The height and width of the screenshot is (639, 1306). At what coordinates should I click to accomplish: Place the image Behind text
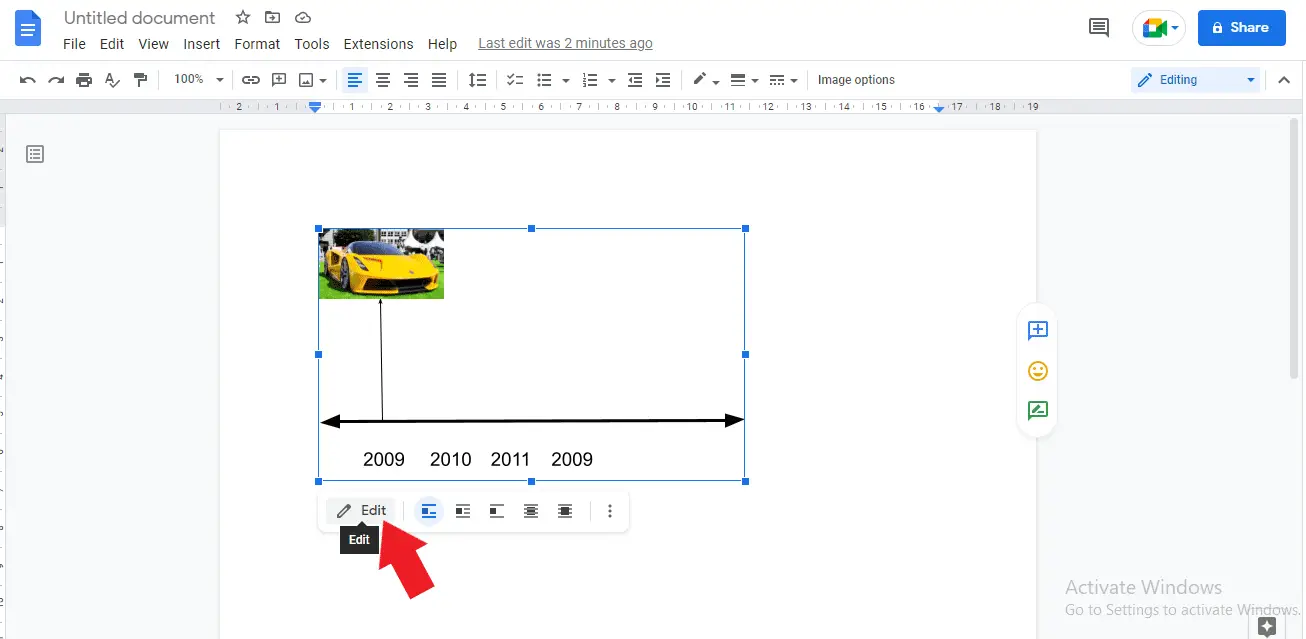click(531, 510)
